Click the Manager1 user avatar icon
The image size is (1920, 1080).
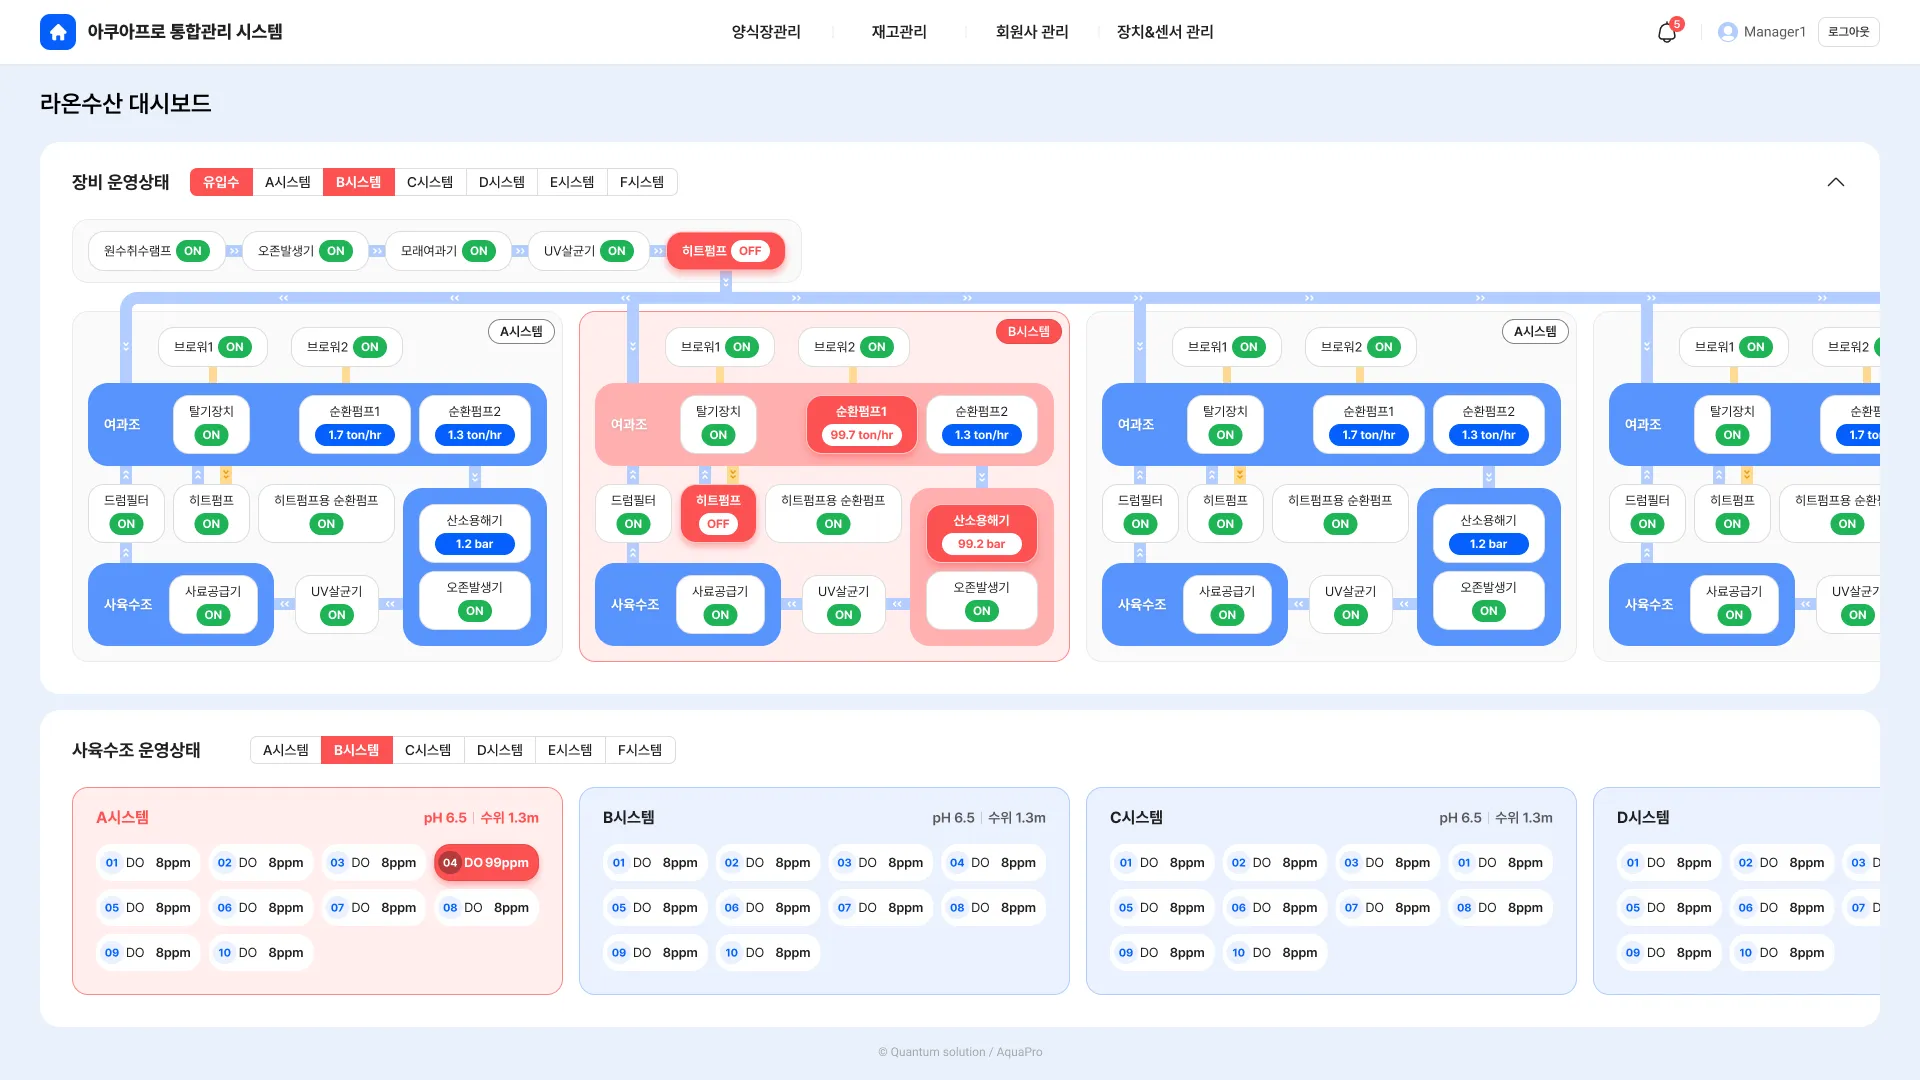(x=1727, y=32)
